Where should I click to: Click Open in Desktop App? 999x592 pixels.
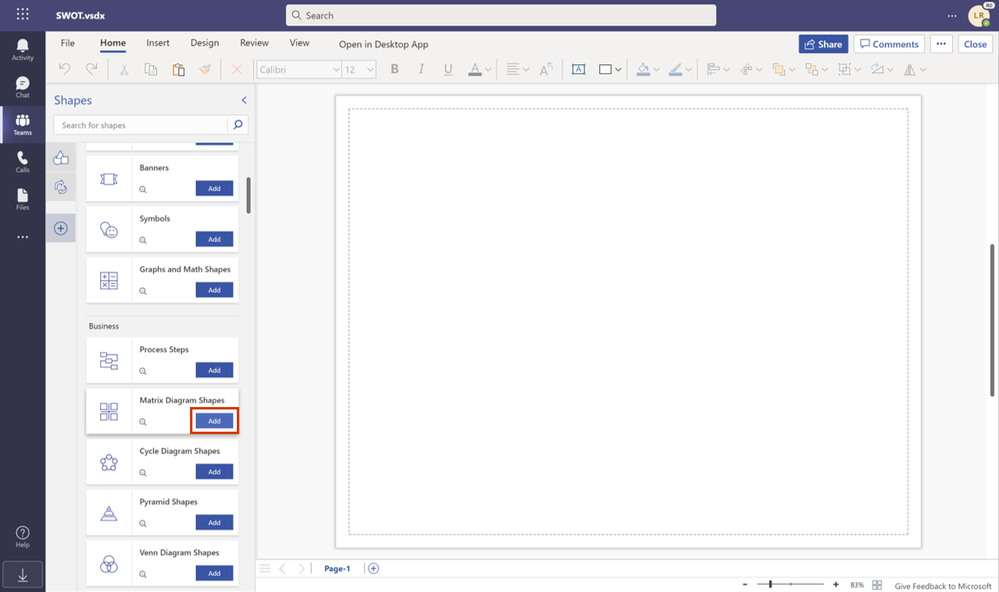(384, 44)
